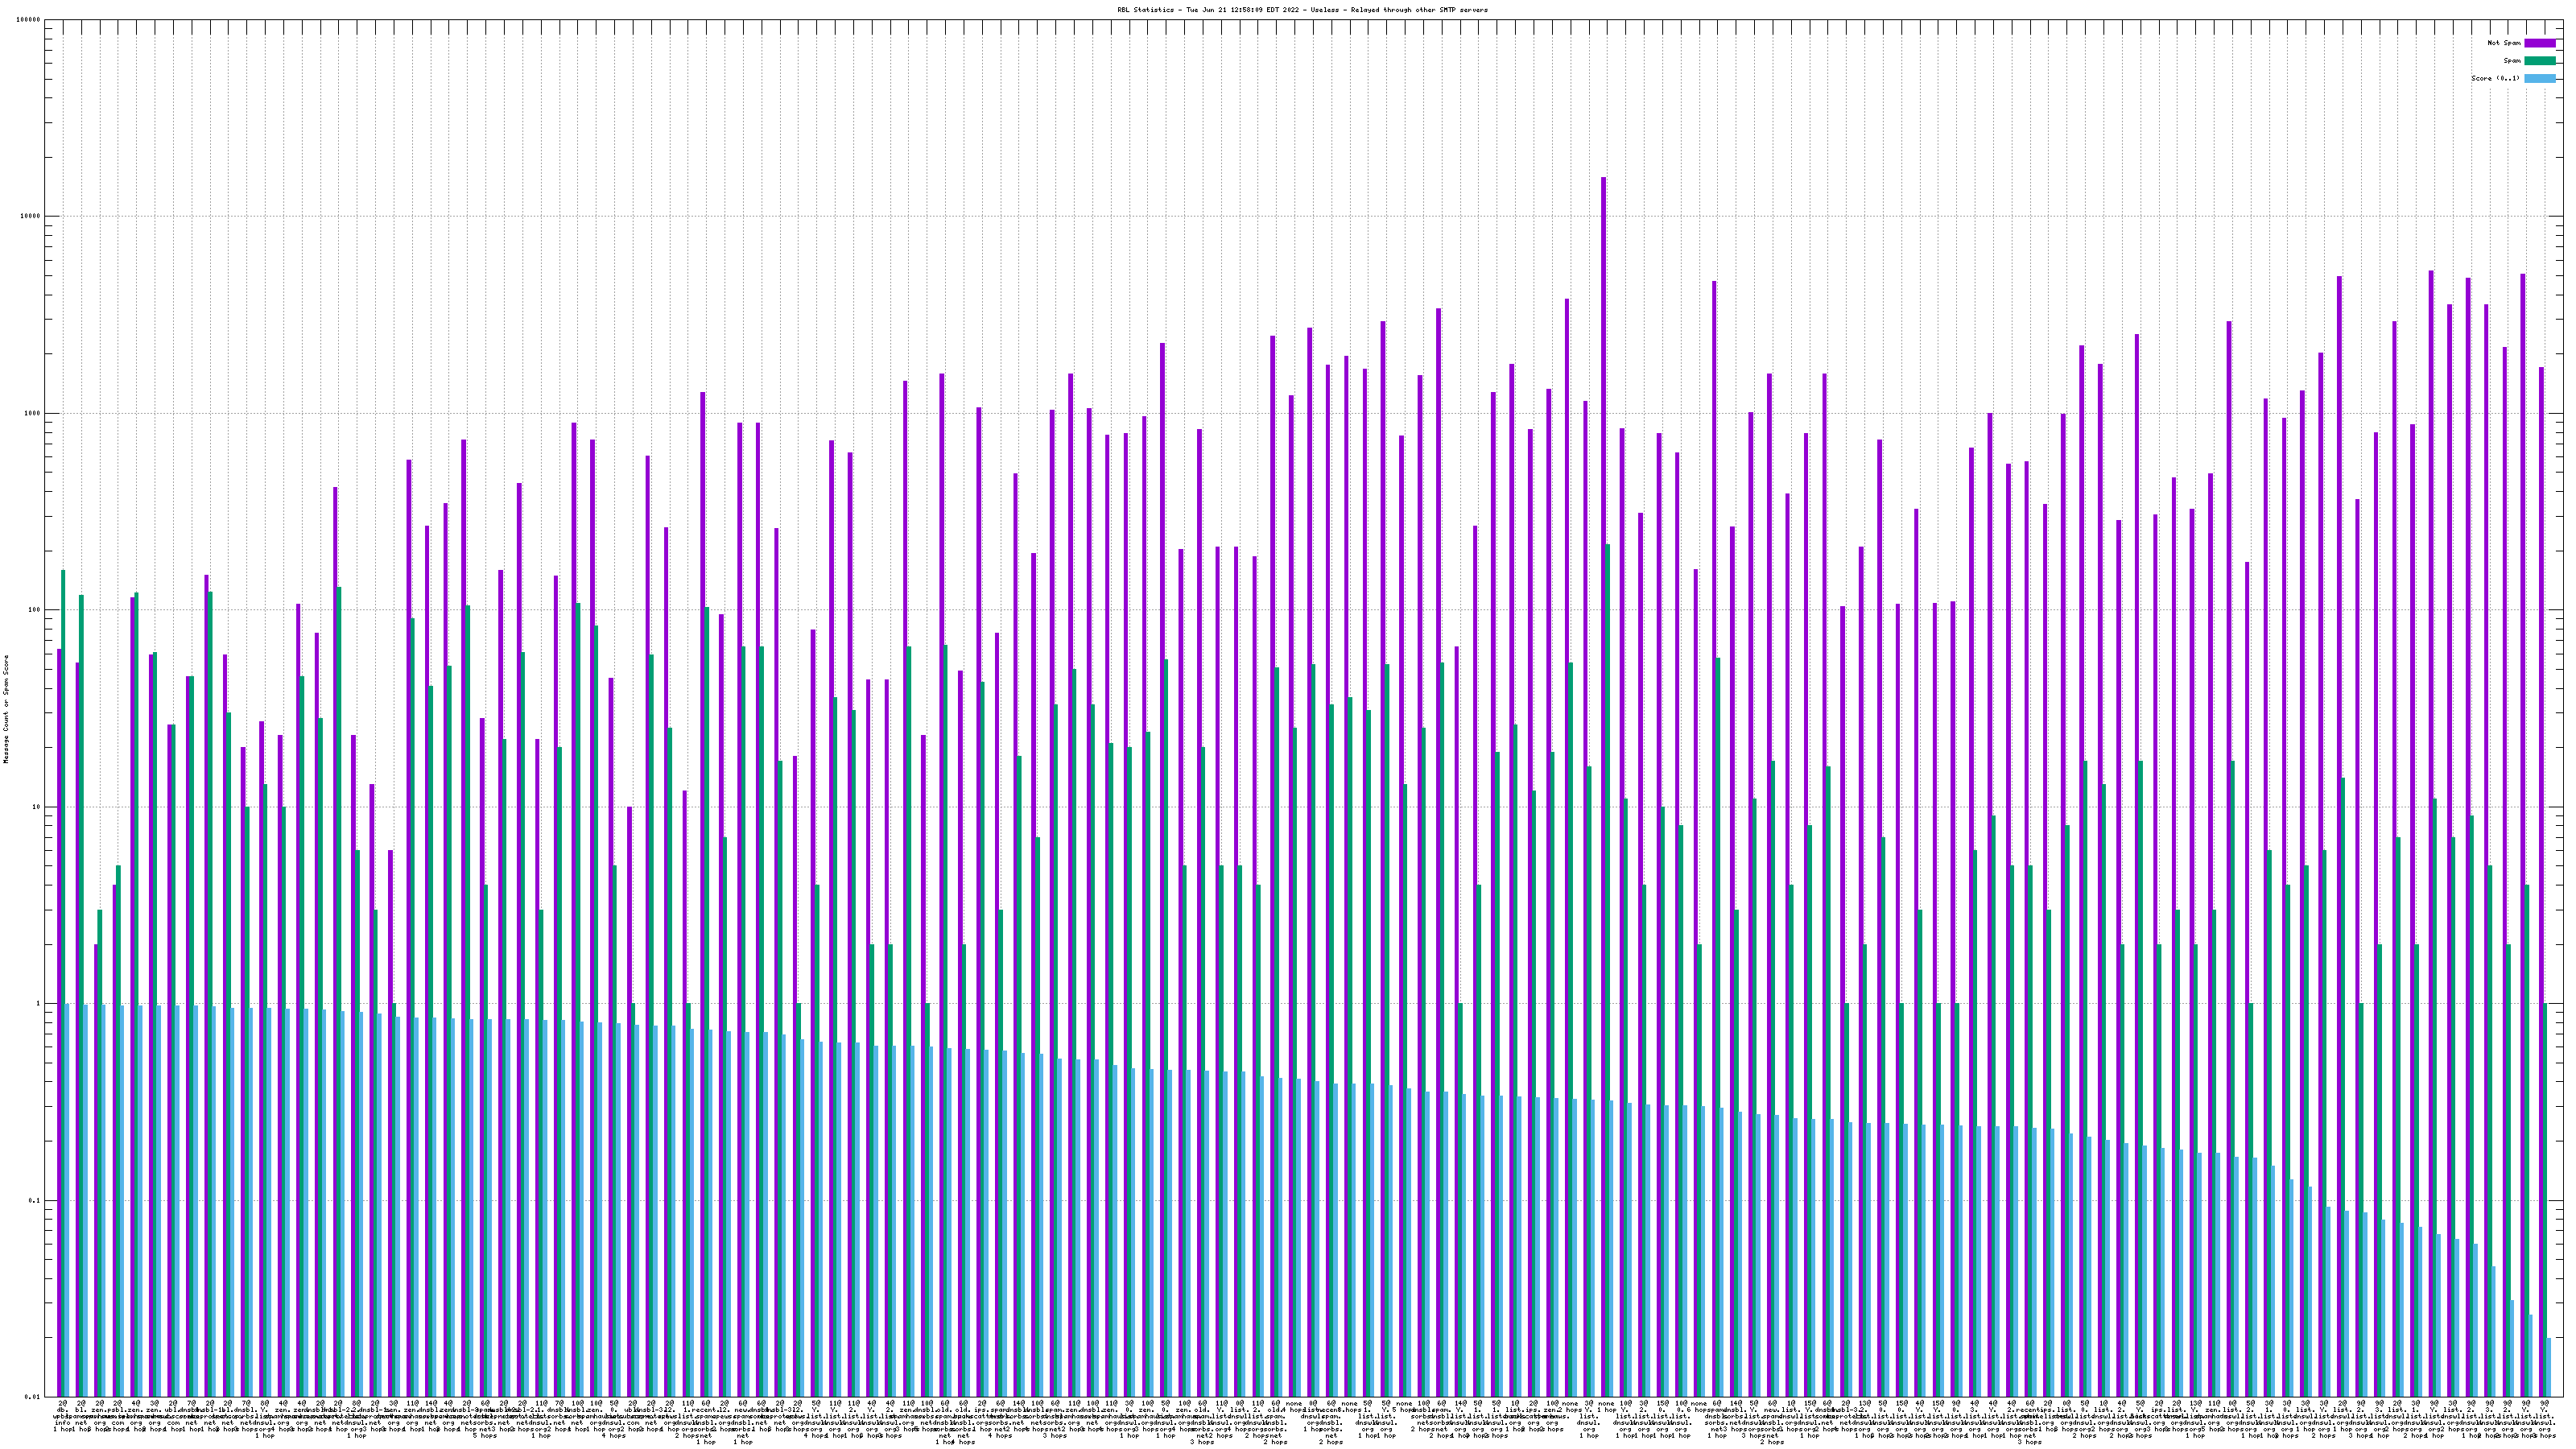
Task: Click the vertical y-axis title text
Action: tap(6, 708)
